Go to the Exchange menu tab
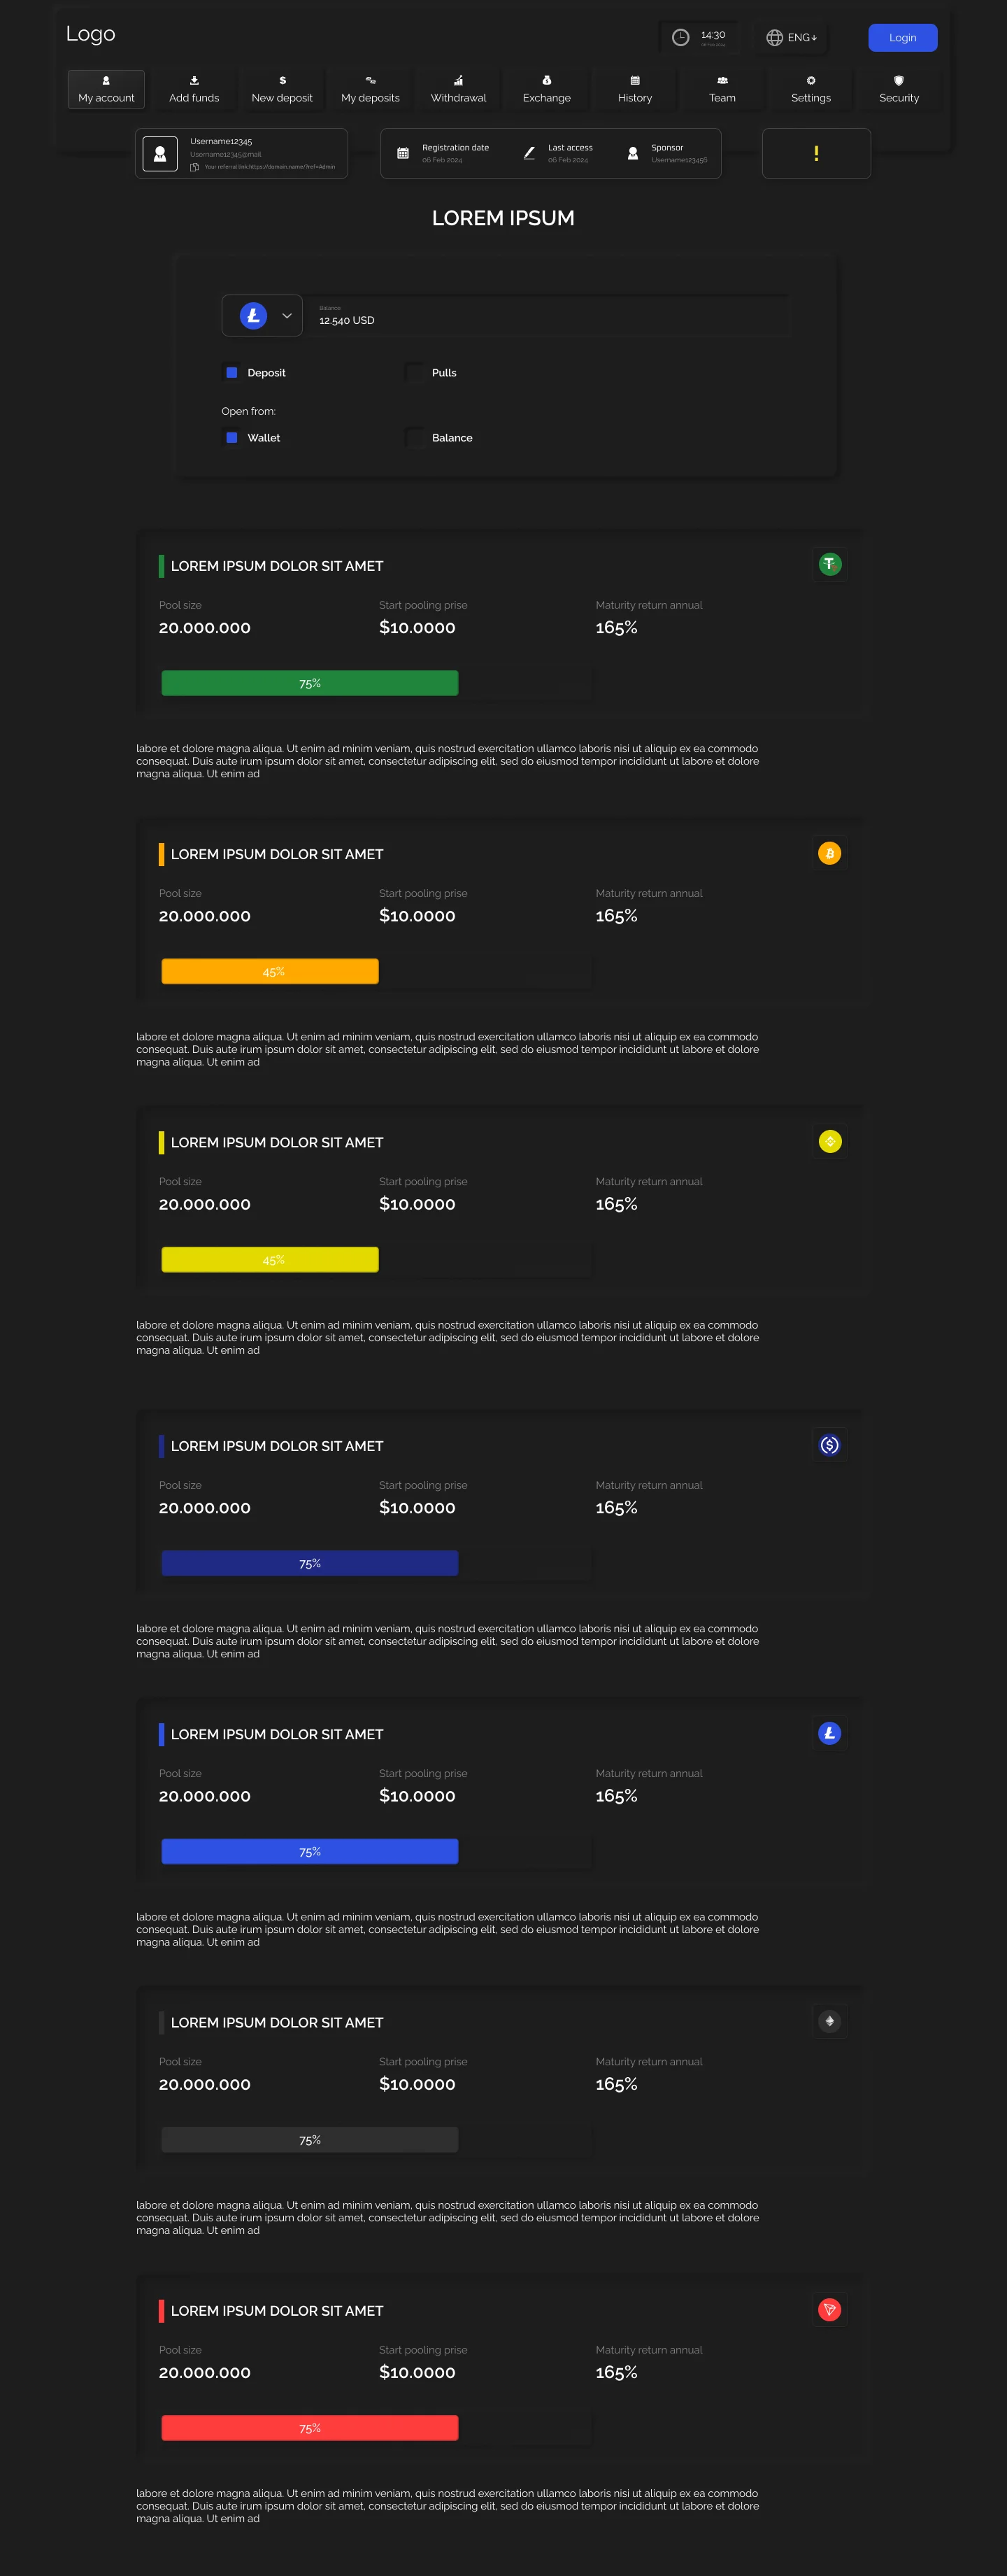The image size is (1007, 2576). coord(546,89)
